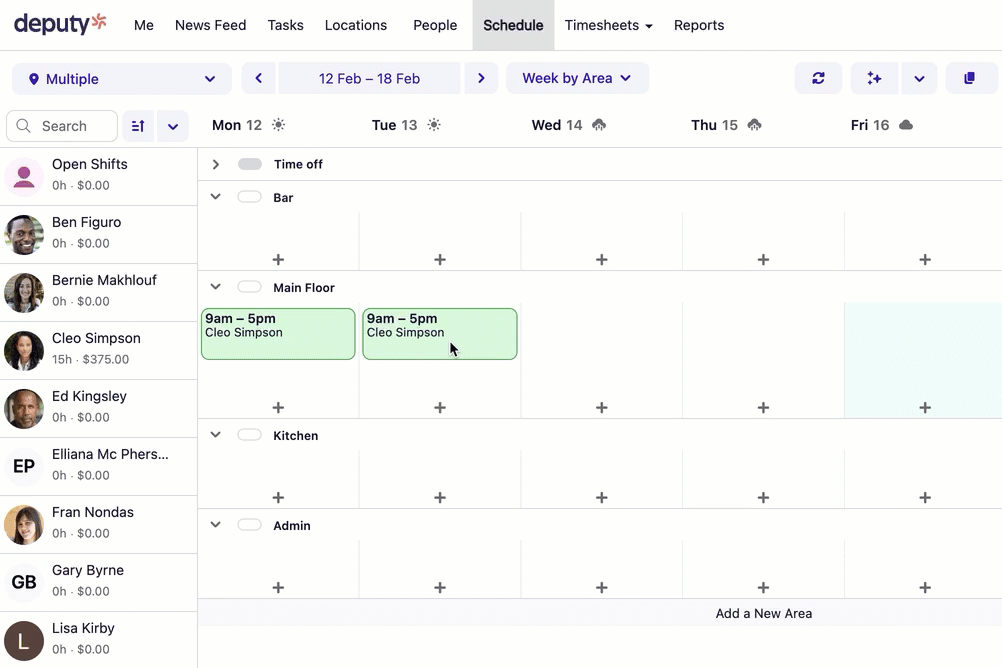Add Kitchen shift on Thursday plus
The height and width of the screenshot is (668, 1002).
(763, 497)
